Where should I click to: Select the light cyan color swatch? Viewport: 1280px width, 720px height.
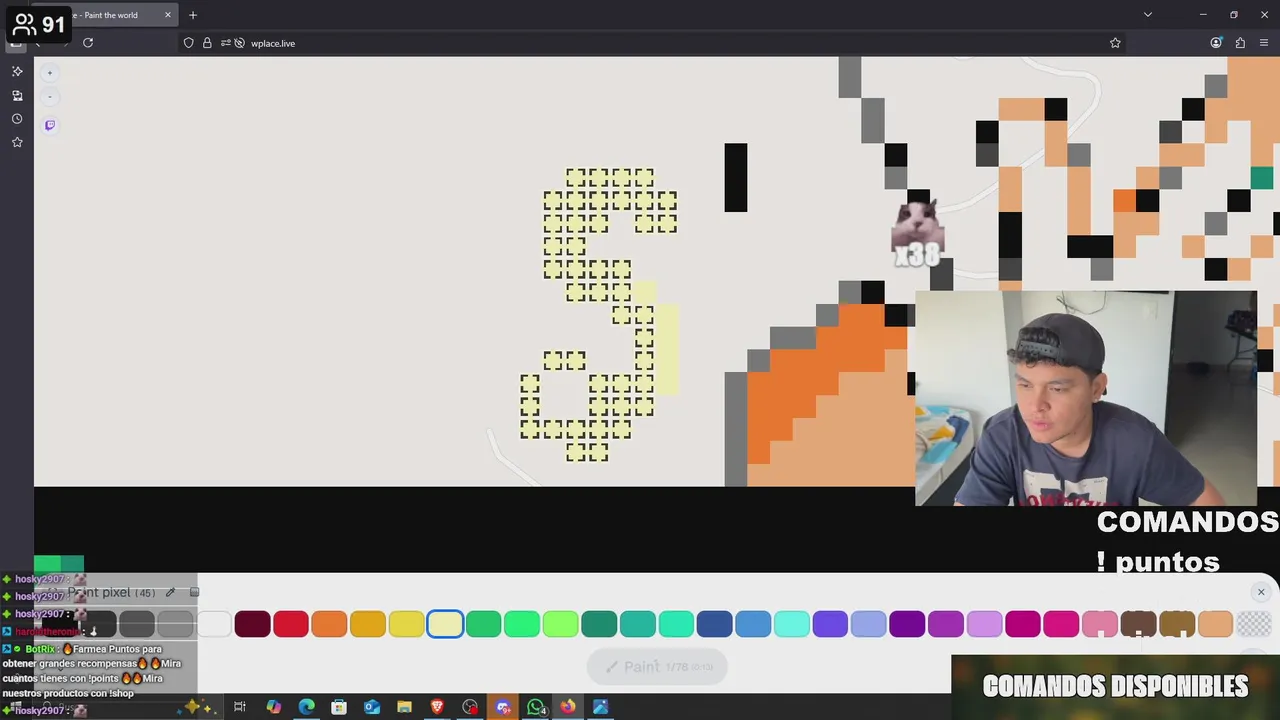pos(791,624)
